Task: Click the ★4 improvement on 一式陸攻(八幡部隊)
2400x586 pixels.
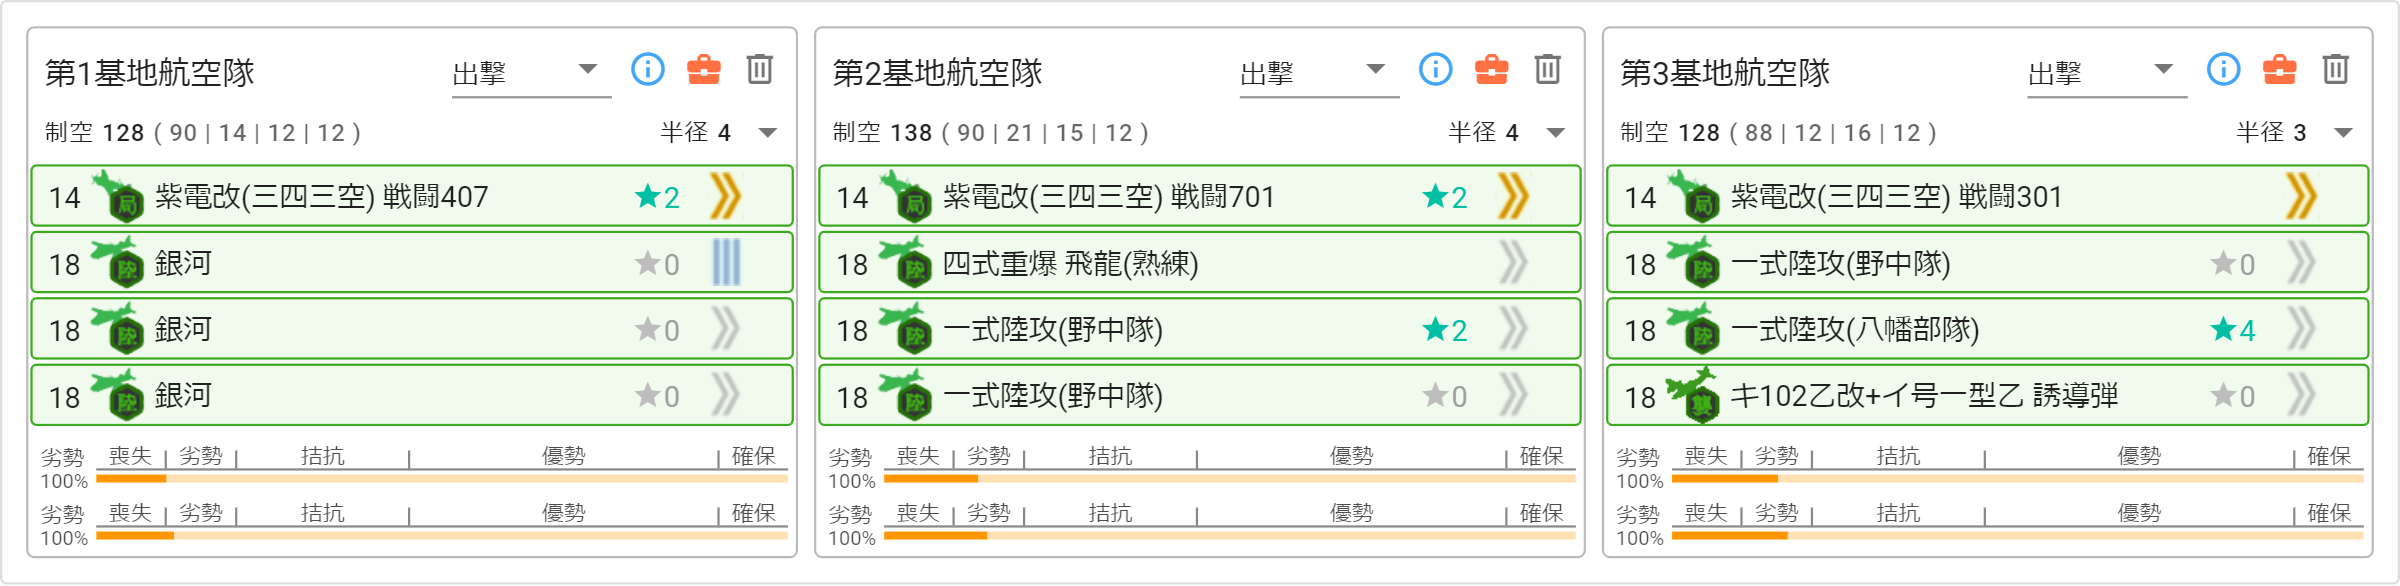Action: click(2233, 330)
